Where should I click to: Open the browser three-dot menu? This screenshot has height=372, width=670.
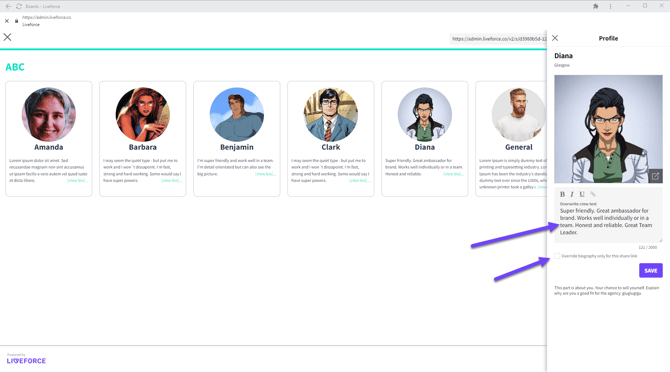pos(610,6)
